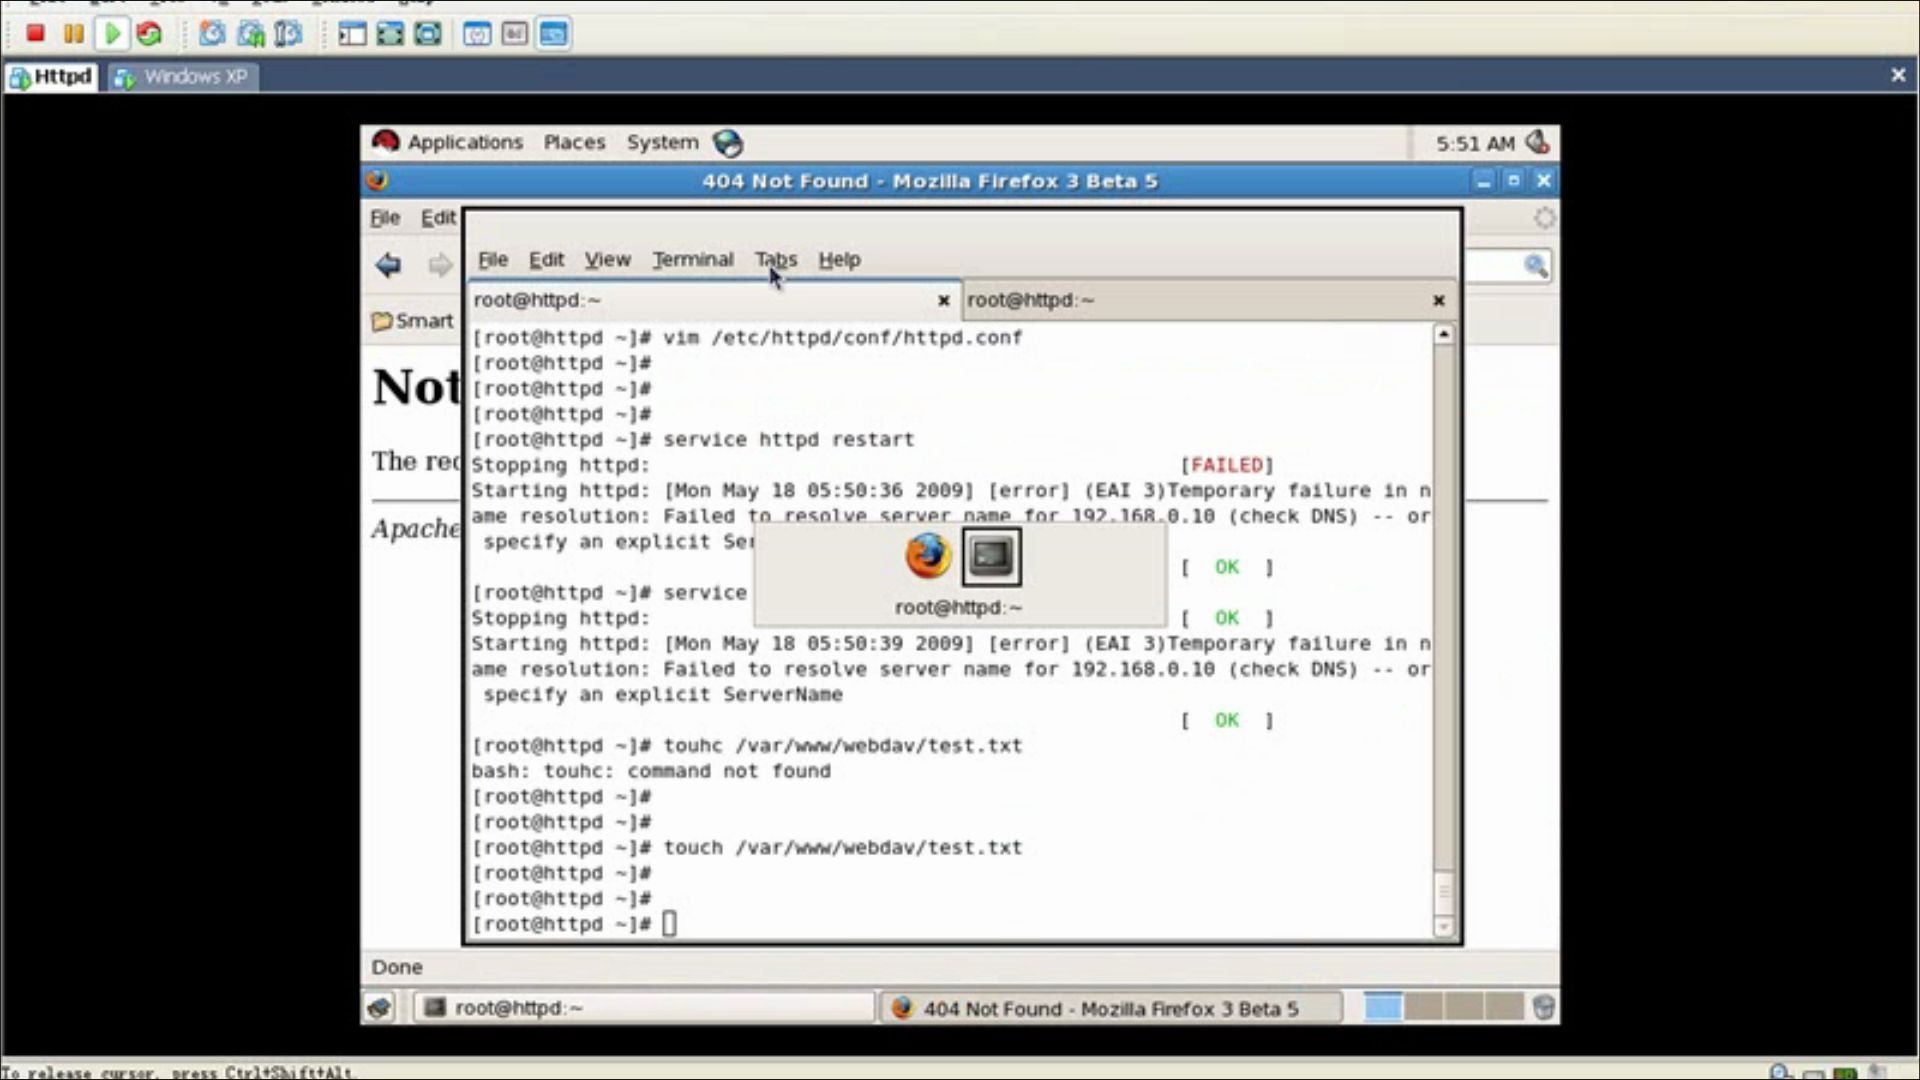Click the green power on play button
Screen dimensions: 1920x1080
point(112,33)
